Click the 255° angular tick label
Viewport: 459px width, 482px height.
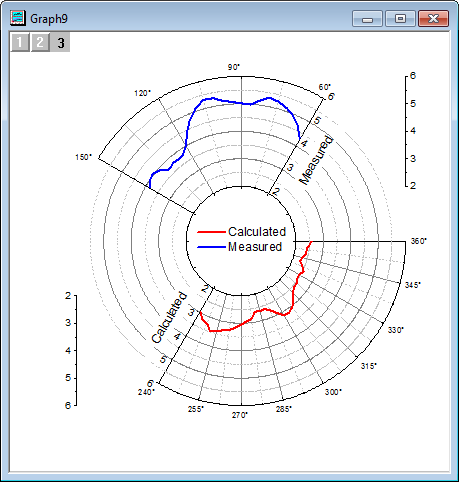(196, 409)
